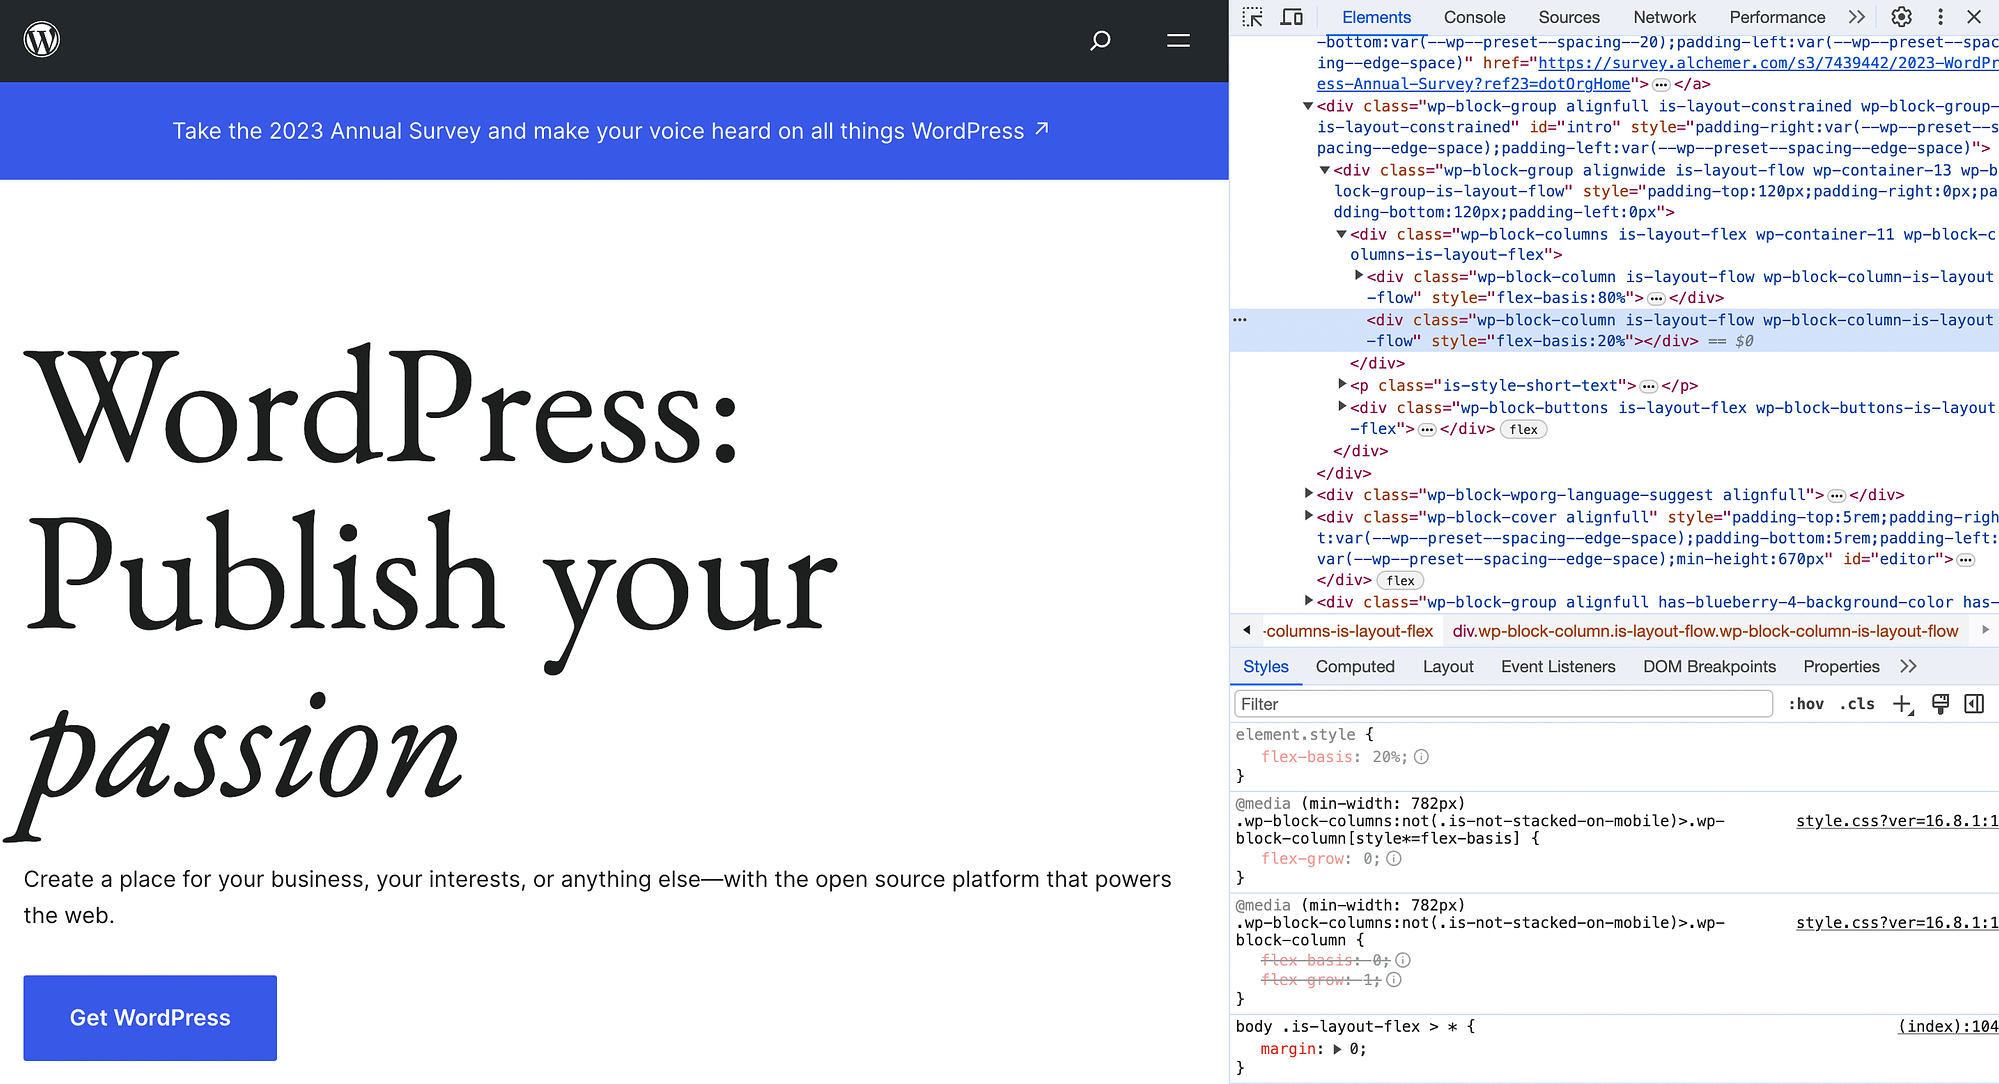Screen dimensions: 1999x1084
Task: Click the inspect element picker icon
Action: (x=1252, y=16)
